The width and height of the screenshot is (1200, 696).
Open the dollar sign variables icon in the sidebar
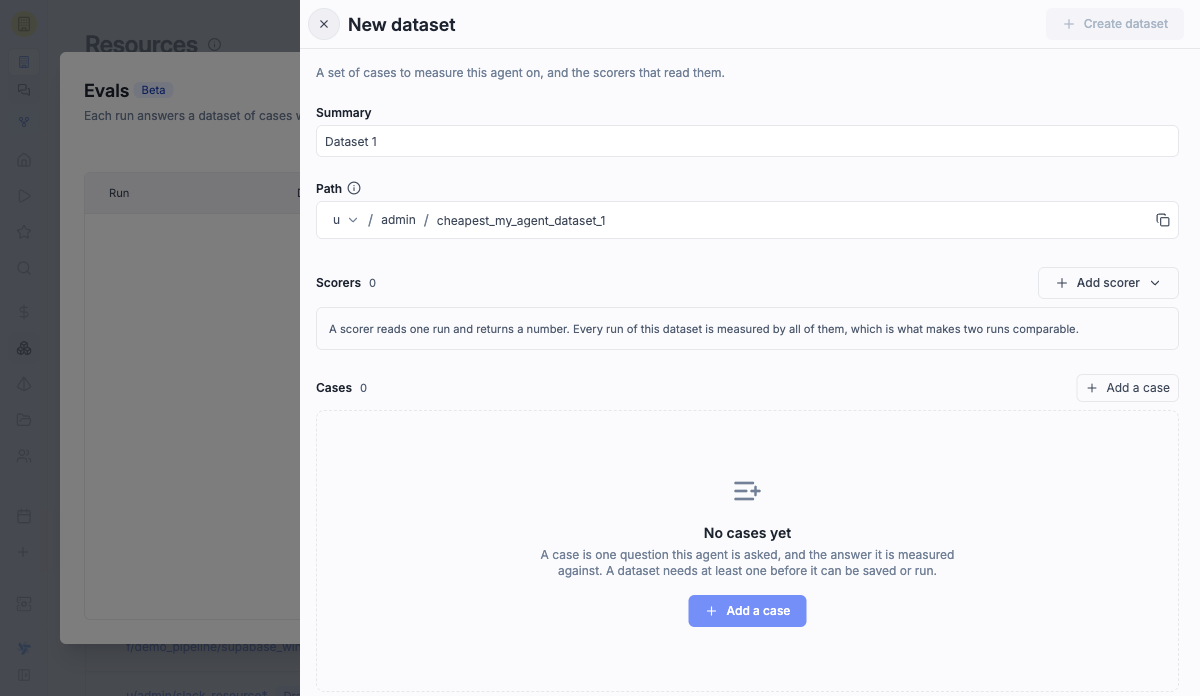(24, 312)
